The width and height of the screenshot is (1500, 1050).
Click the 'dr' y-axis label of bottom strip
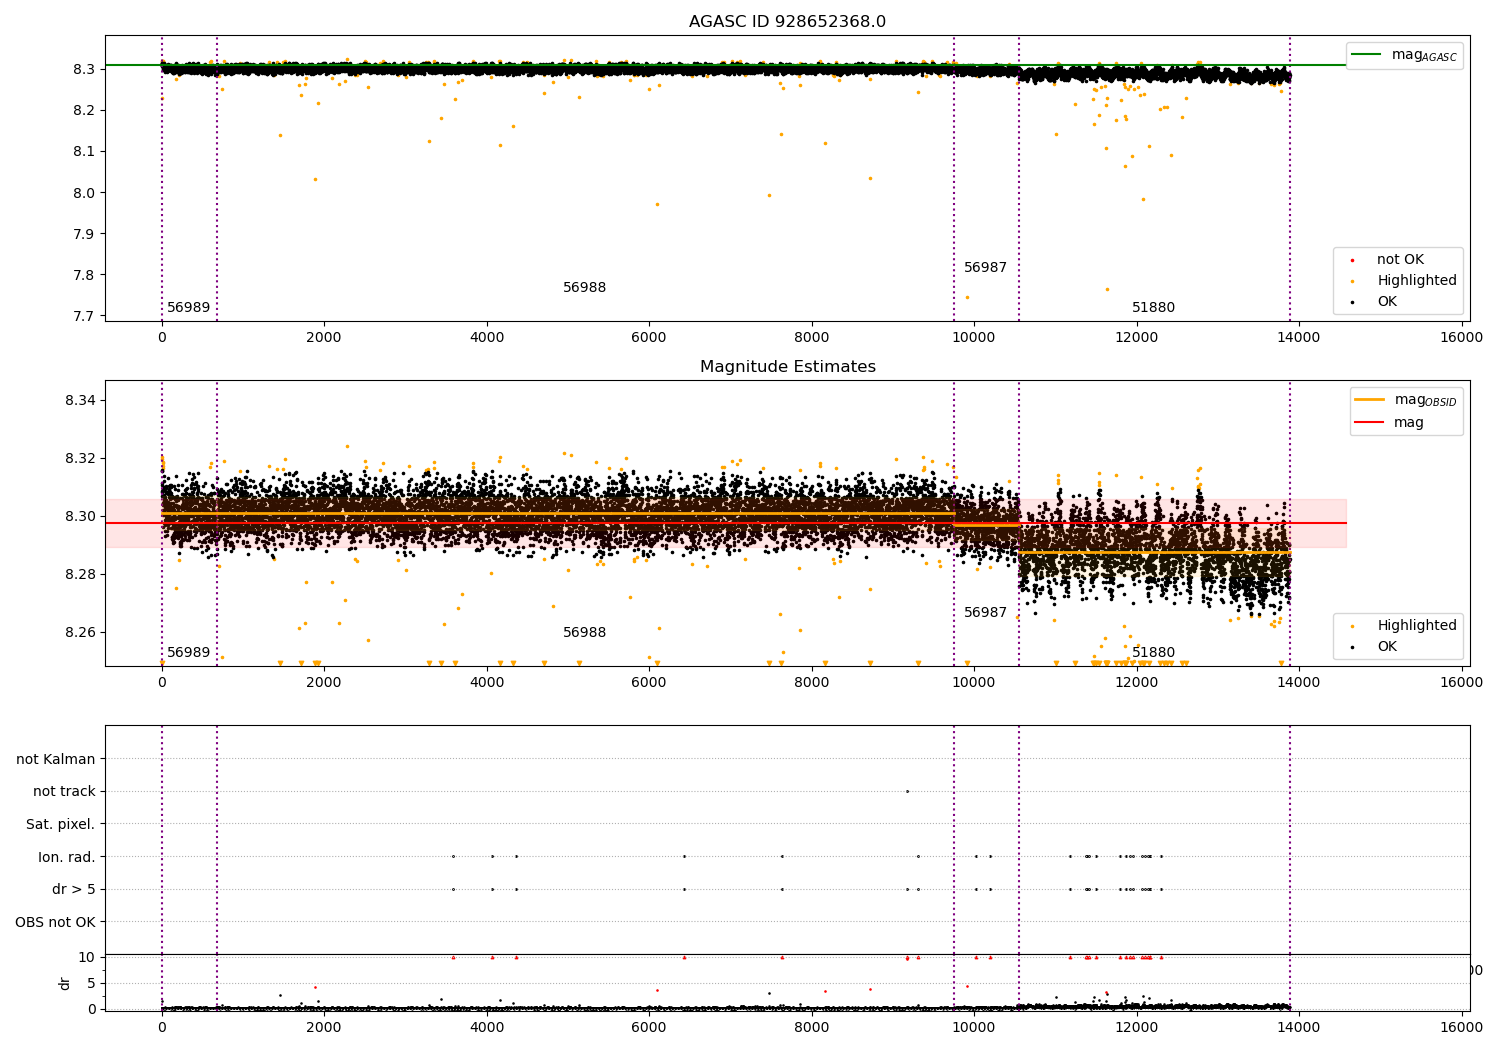point(65,983)
